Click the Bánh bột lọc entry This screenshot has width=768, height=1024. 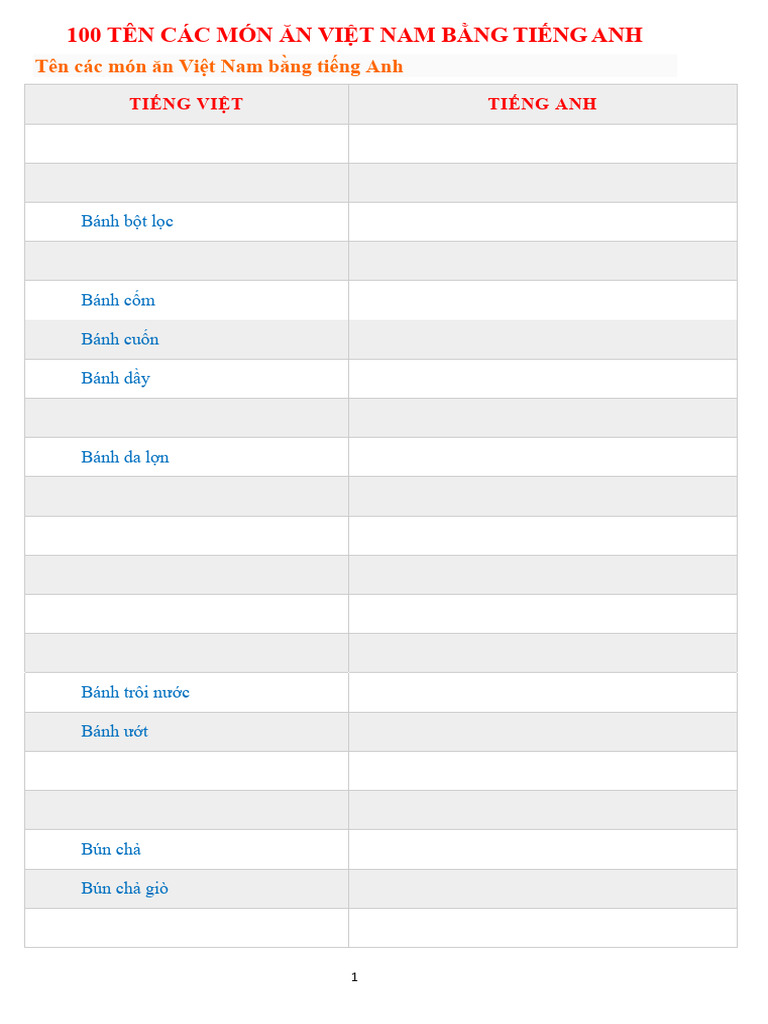pos(127,222)
